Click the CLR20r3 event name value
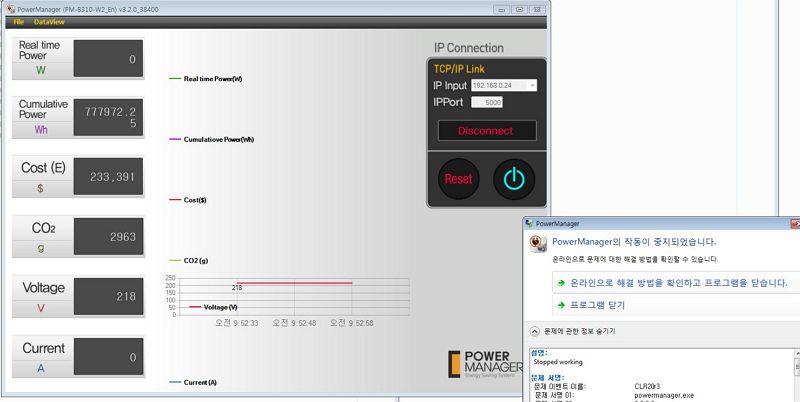This screenshot has width=800, height=402. tap(647, 386)
